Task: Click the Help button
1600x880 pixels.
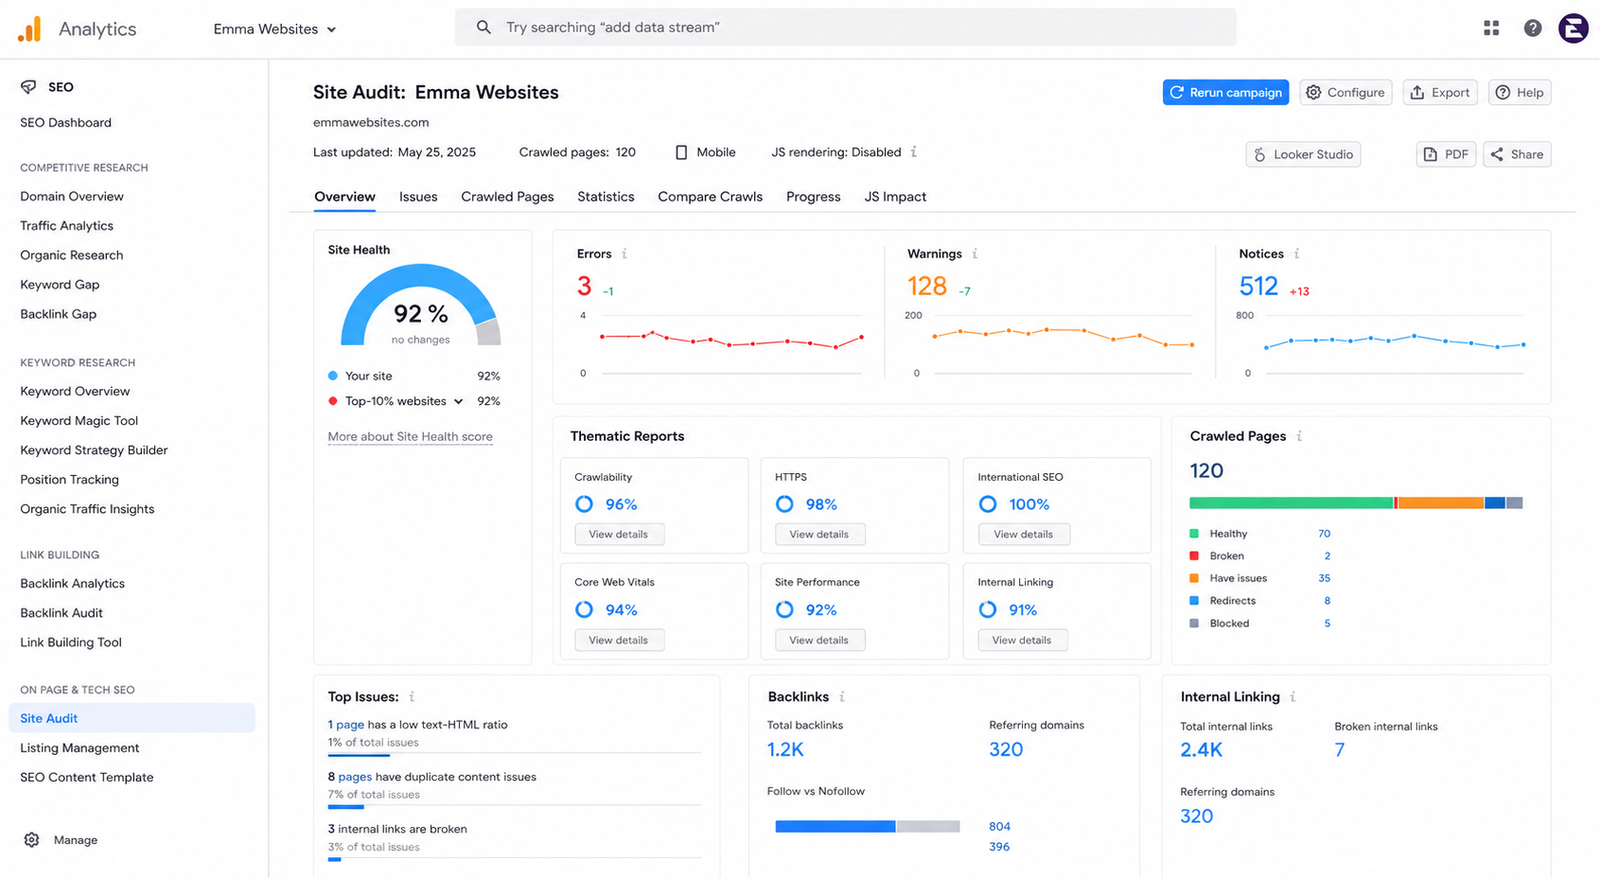Action: tap(1520, 92)
